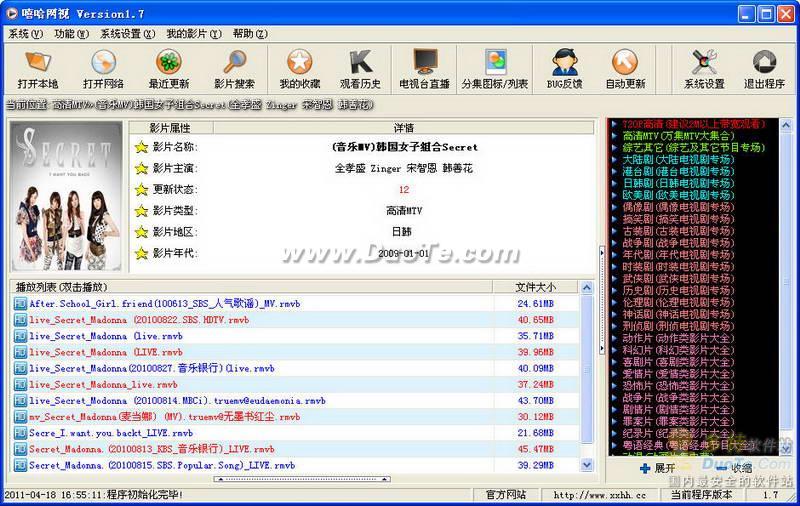The height and width of the screenshot is (506, 800).
Task: Click the 打开网络 open network icon
Action: 103,62
